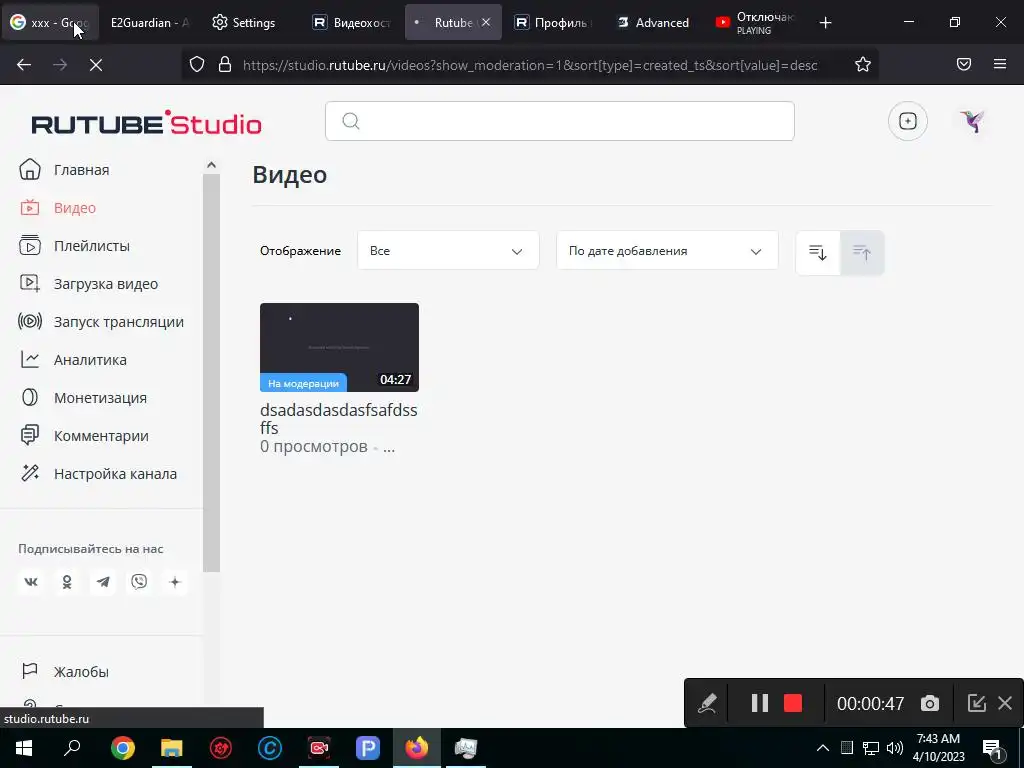Open the hummingbird profile avatar menu

(x=972, y=121)
